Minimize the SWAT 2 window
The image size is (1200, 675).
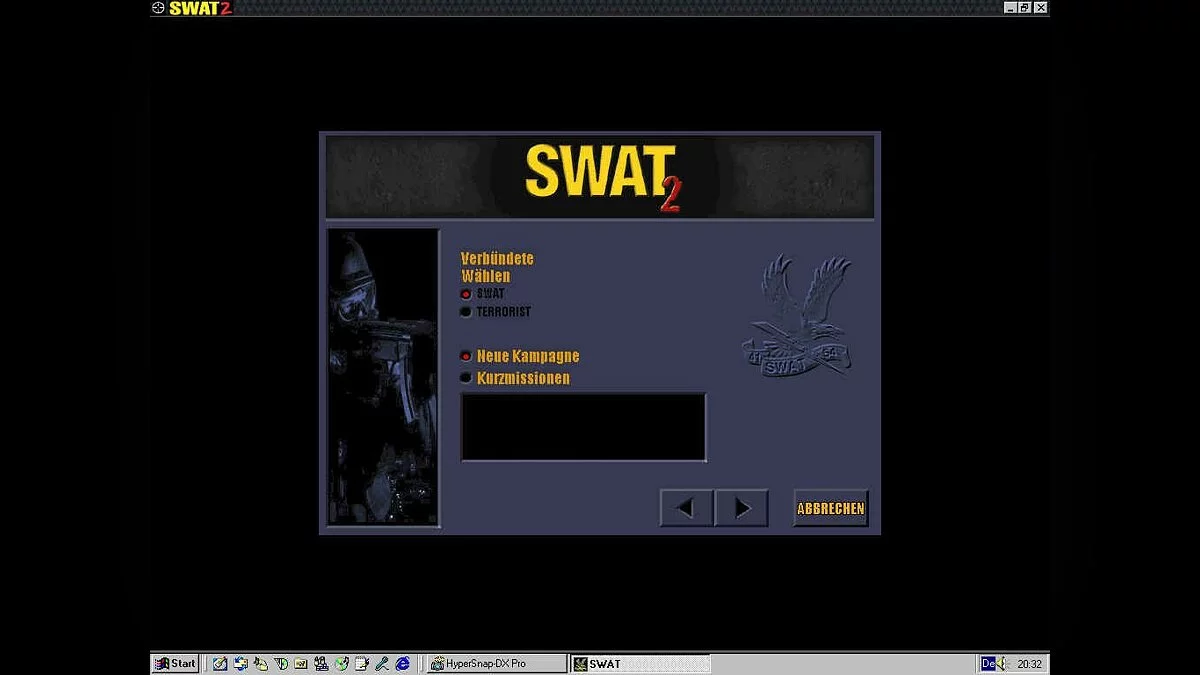pyautogui.click(x=1010, y=7)
